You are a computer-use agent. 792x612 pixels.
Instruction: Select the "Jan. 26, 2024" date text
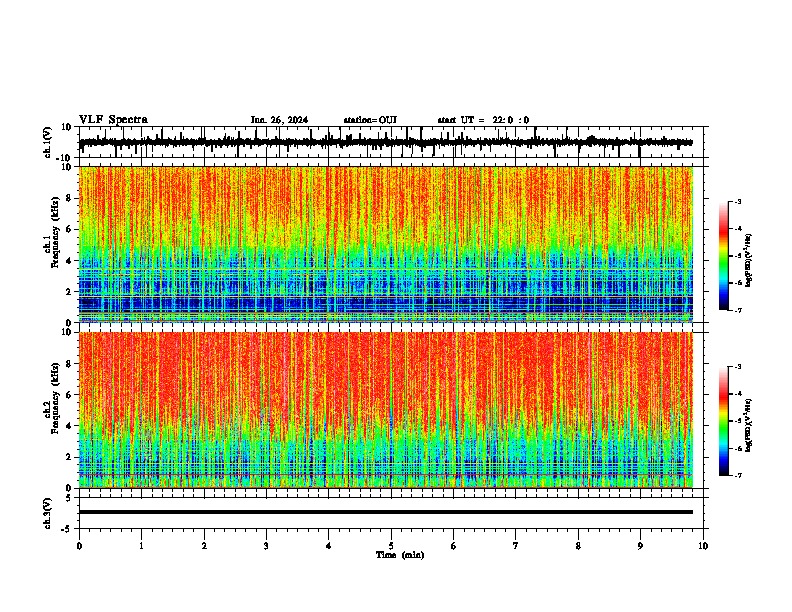279,120
